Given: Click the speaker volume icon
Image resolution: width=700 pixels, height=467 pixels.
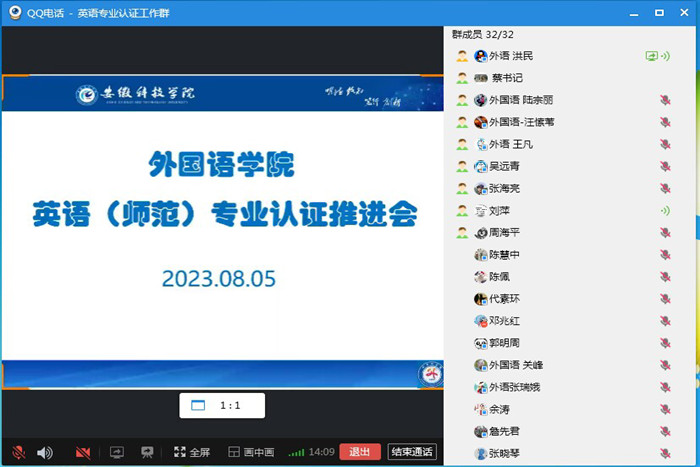Looking at the screenshot, I should (x=44, y=452).
